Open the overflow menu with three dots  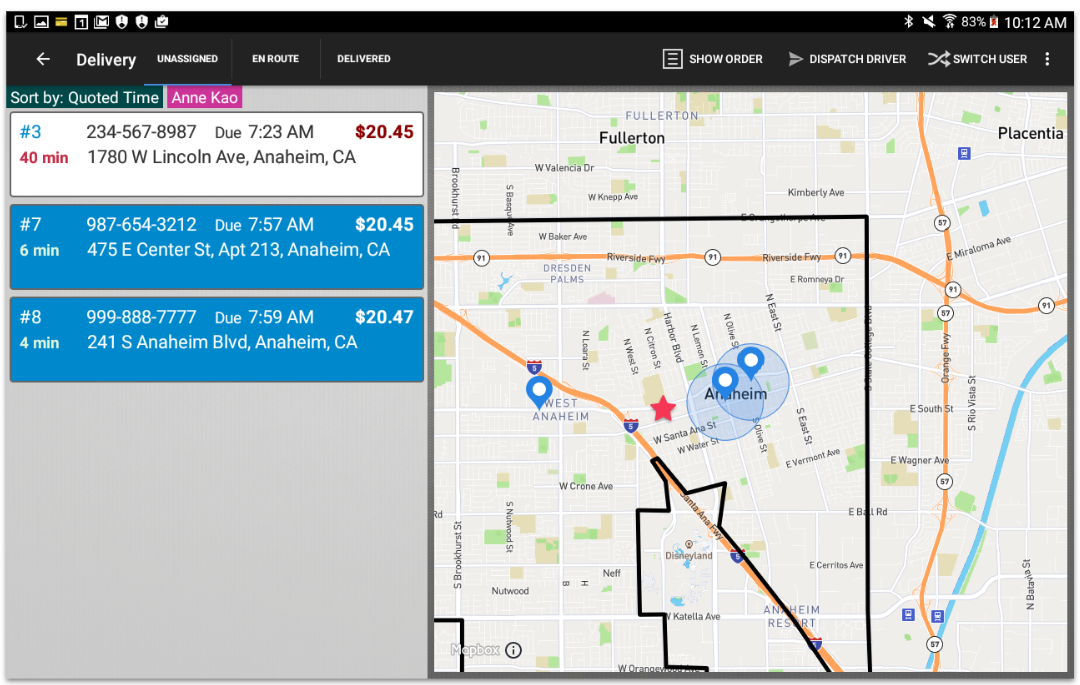[1047, 59]
